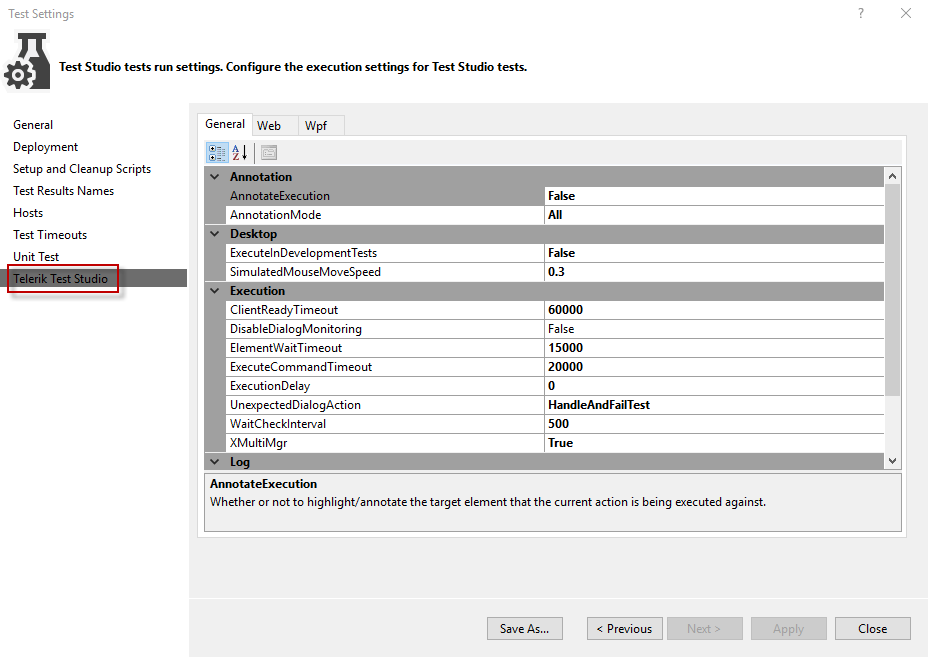Edit ExecuteInDevelopmentTests False value

click(714, 253)
